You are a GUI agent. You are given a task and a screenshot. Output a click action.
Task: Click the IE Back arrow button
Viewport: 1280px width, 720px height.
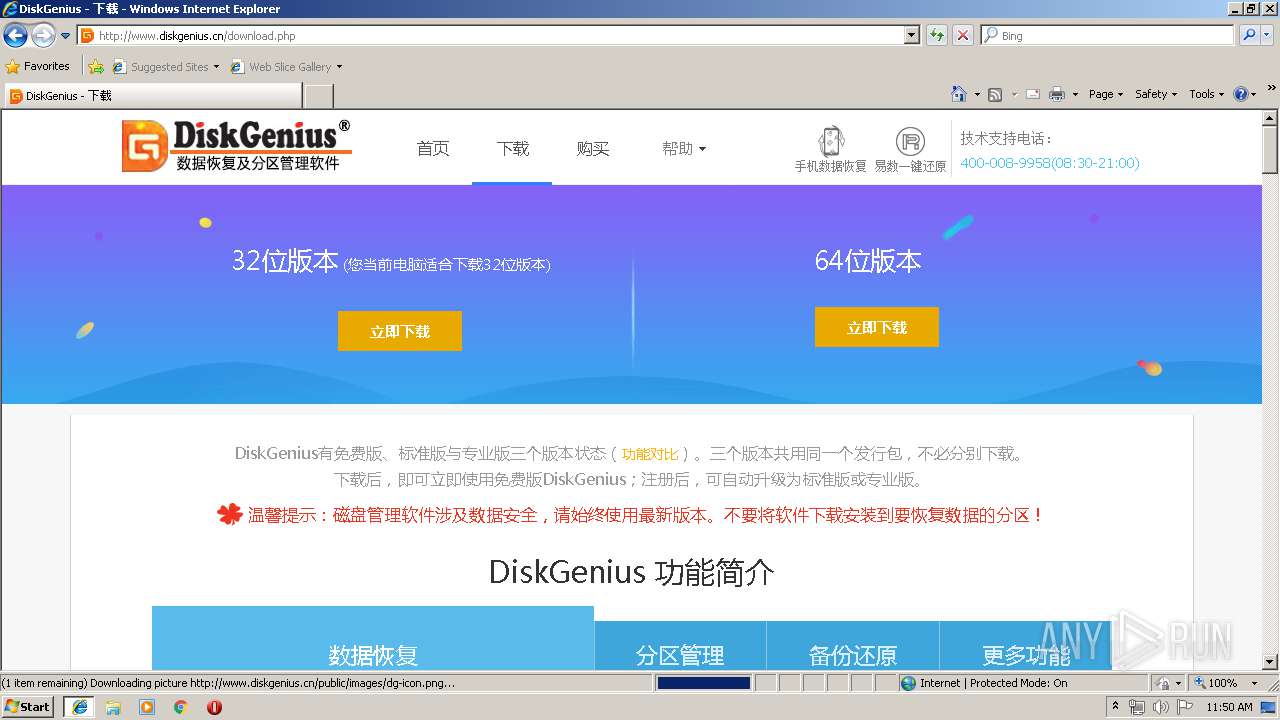tap(16, 36)
